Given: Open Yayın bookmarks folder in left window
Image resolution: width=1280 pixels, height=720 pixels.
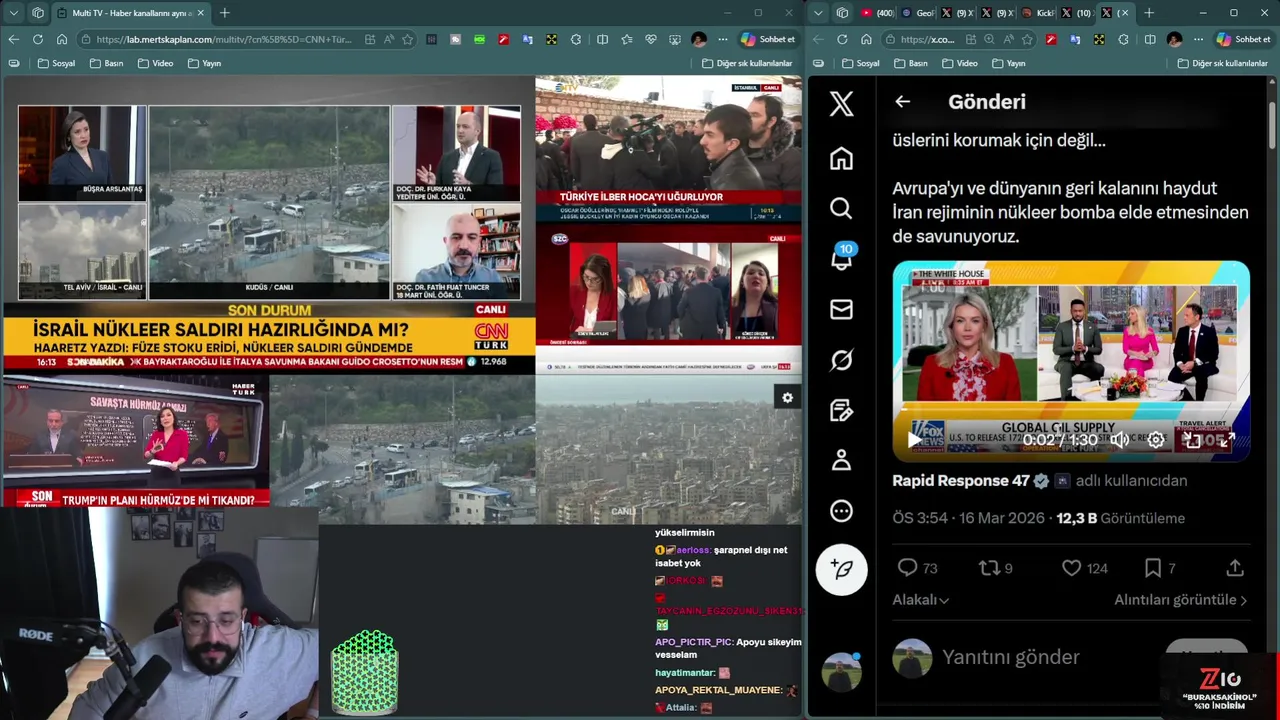Looking at the screenshot, I should pyautogui.click(x=204, y=63).
